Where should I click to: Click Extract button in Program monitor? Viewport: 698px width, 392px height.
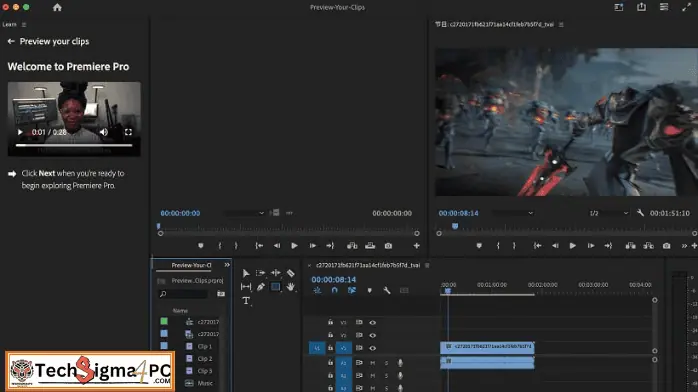coord(649,246)
